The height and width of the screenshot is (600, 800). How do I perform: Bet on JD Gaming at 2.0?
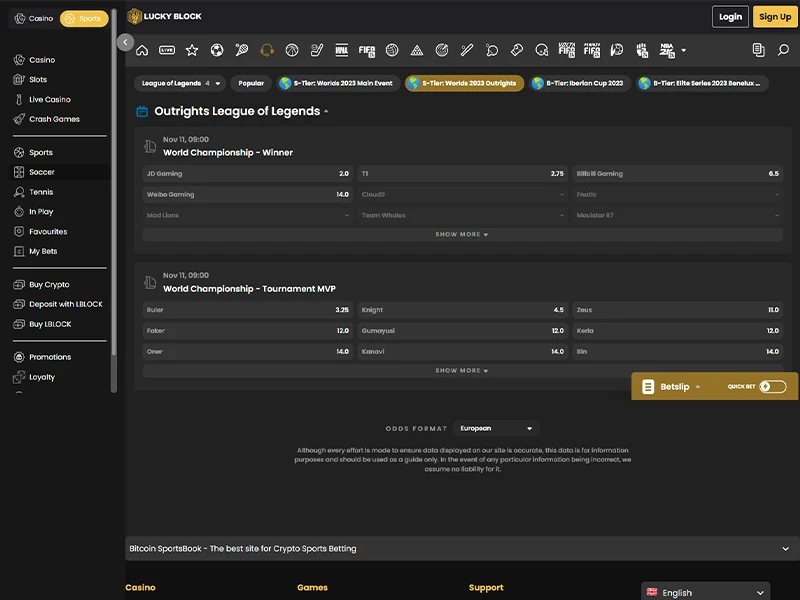click(248, 173)
